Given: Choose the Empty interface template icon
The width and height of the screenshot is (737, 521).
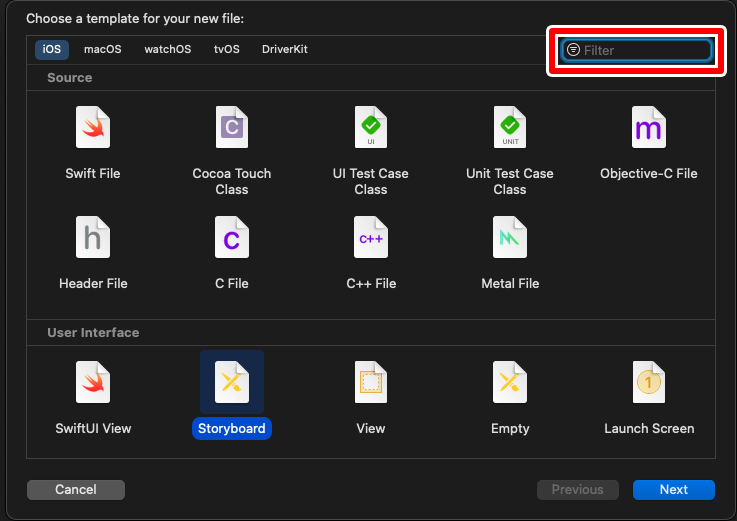Looking at the screenshot, I should pos(510,382).
